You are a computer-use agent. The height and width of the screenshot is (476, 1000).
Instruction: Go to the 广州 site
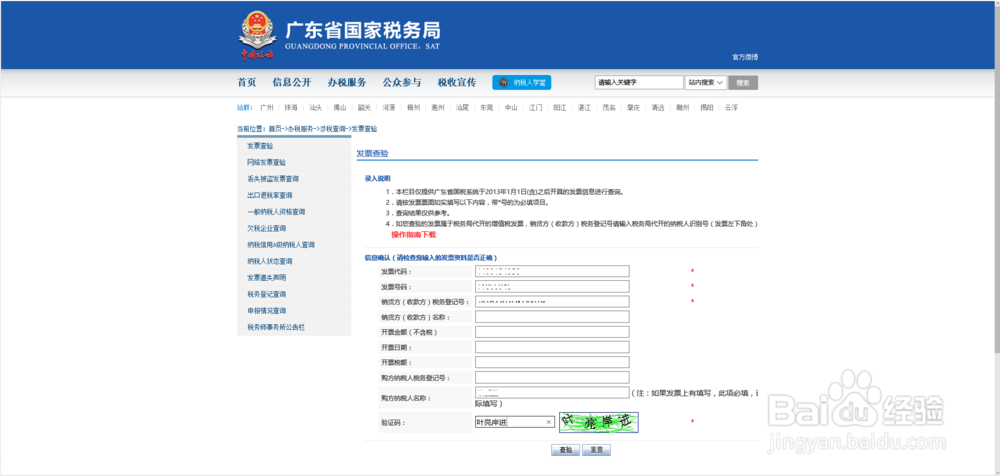point(267,108)
